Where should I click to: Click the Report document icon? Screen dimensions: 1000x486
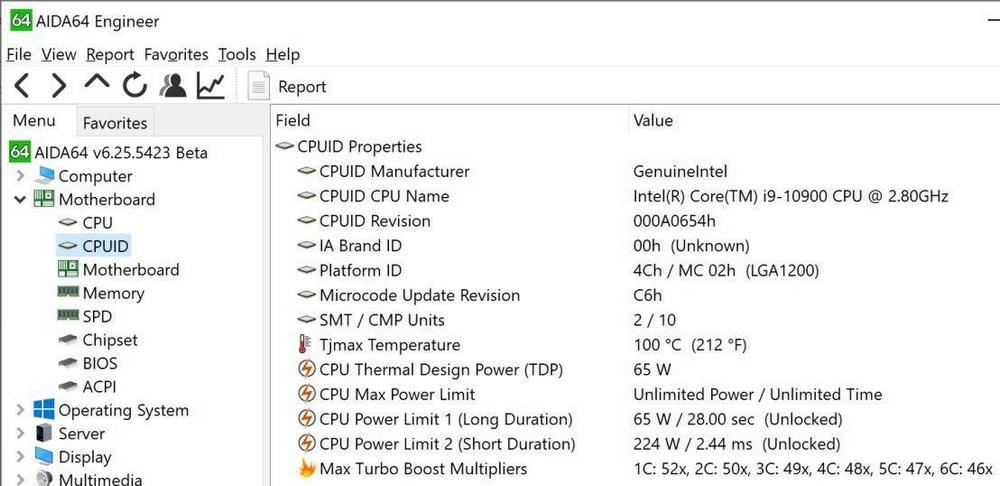coord(258,85)
